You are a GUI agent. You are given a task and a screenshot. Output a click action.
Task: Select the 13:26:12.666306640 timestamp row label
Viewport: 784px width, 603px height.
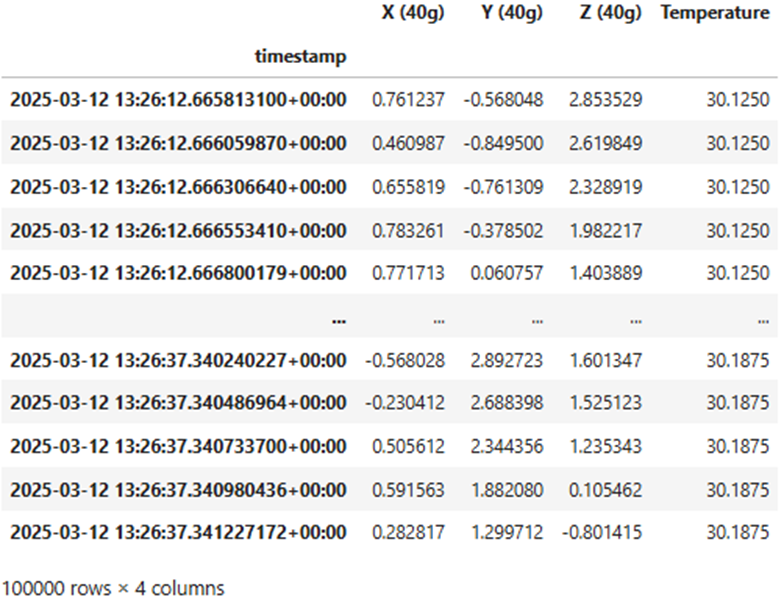(178, 187)
